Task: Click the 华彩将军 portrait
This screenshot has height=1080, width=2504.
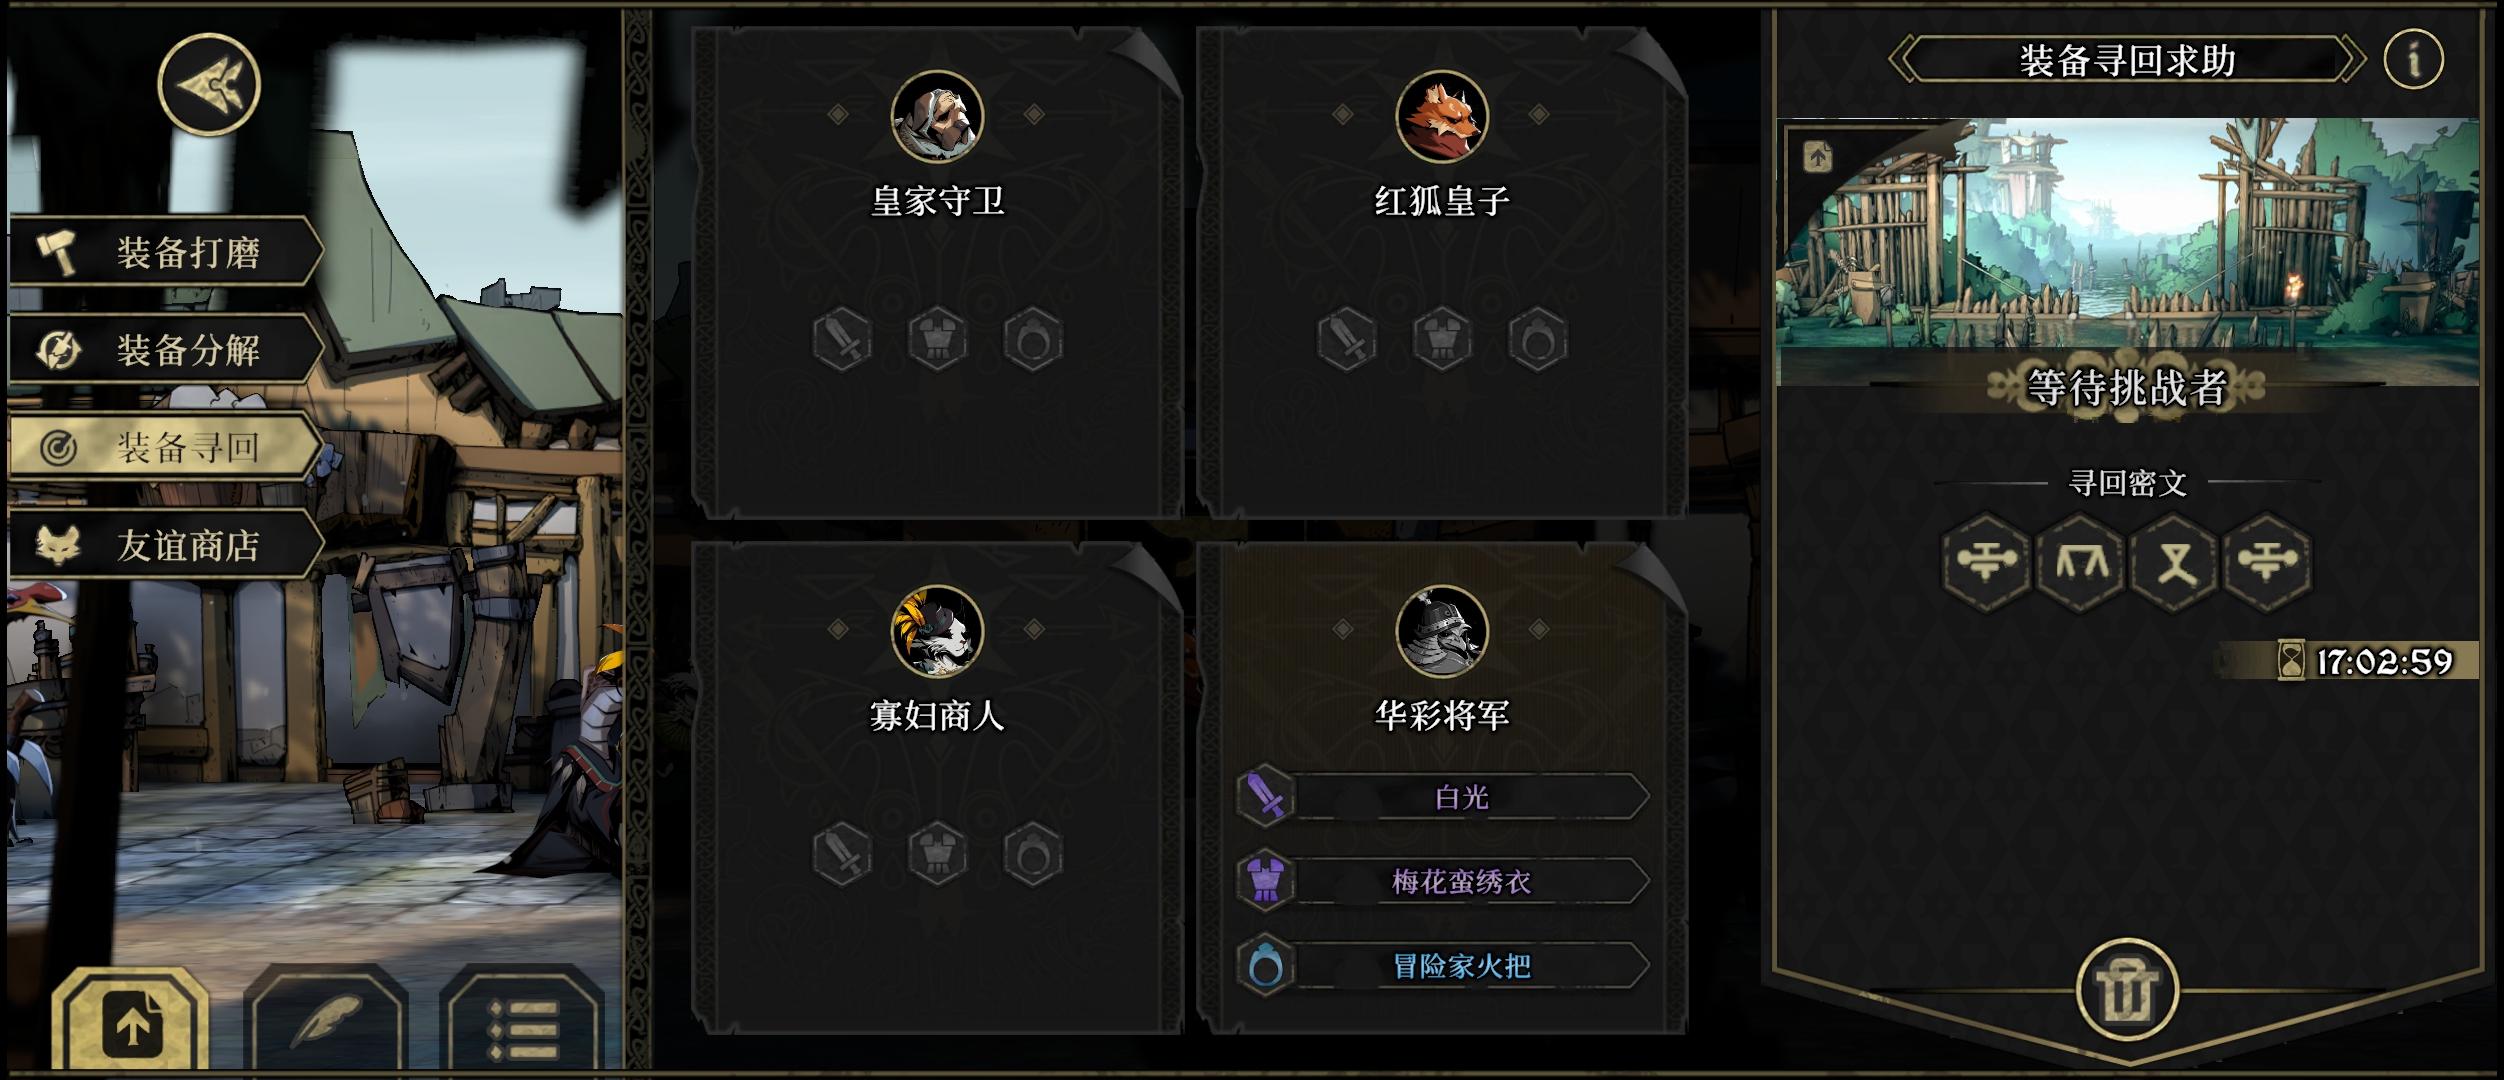Action: tap(1442, 632)
